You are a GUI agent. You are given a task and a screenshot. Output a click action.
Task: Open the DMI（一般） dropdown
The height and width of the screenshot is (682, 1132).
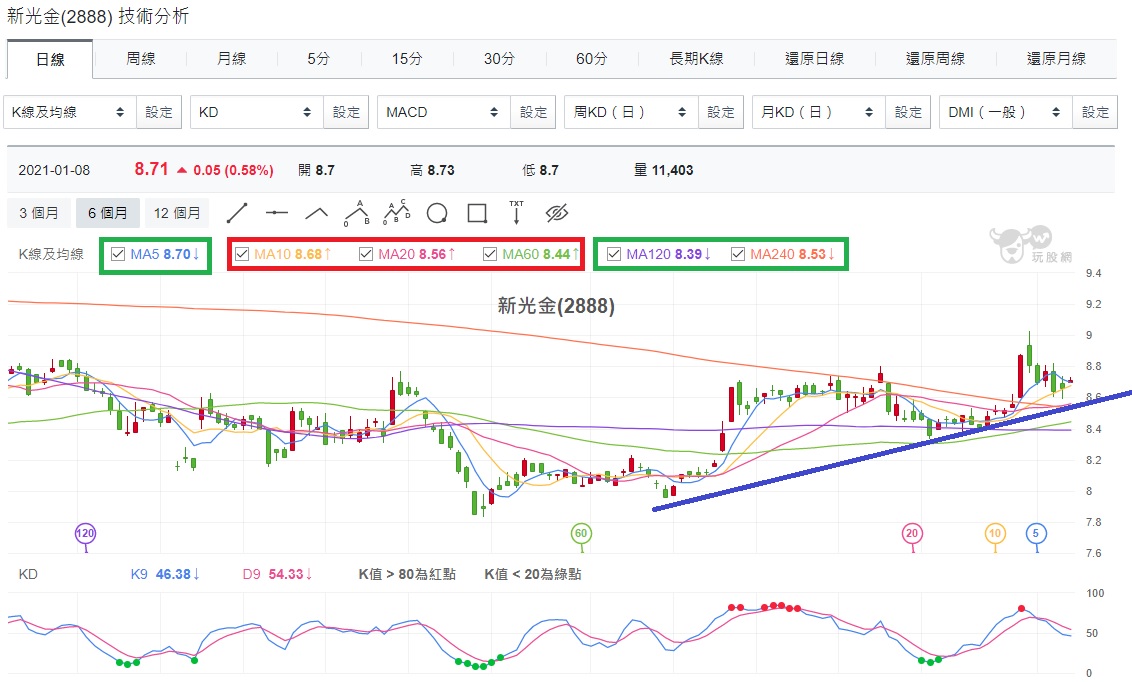point(1006,112)
